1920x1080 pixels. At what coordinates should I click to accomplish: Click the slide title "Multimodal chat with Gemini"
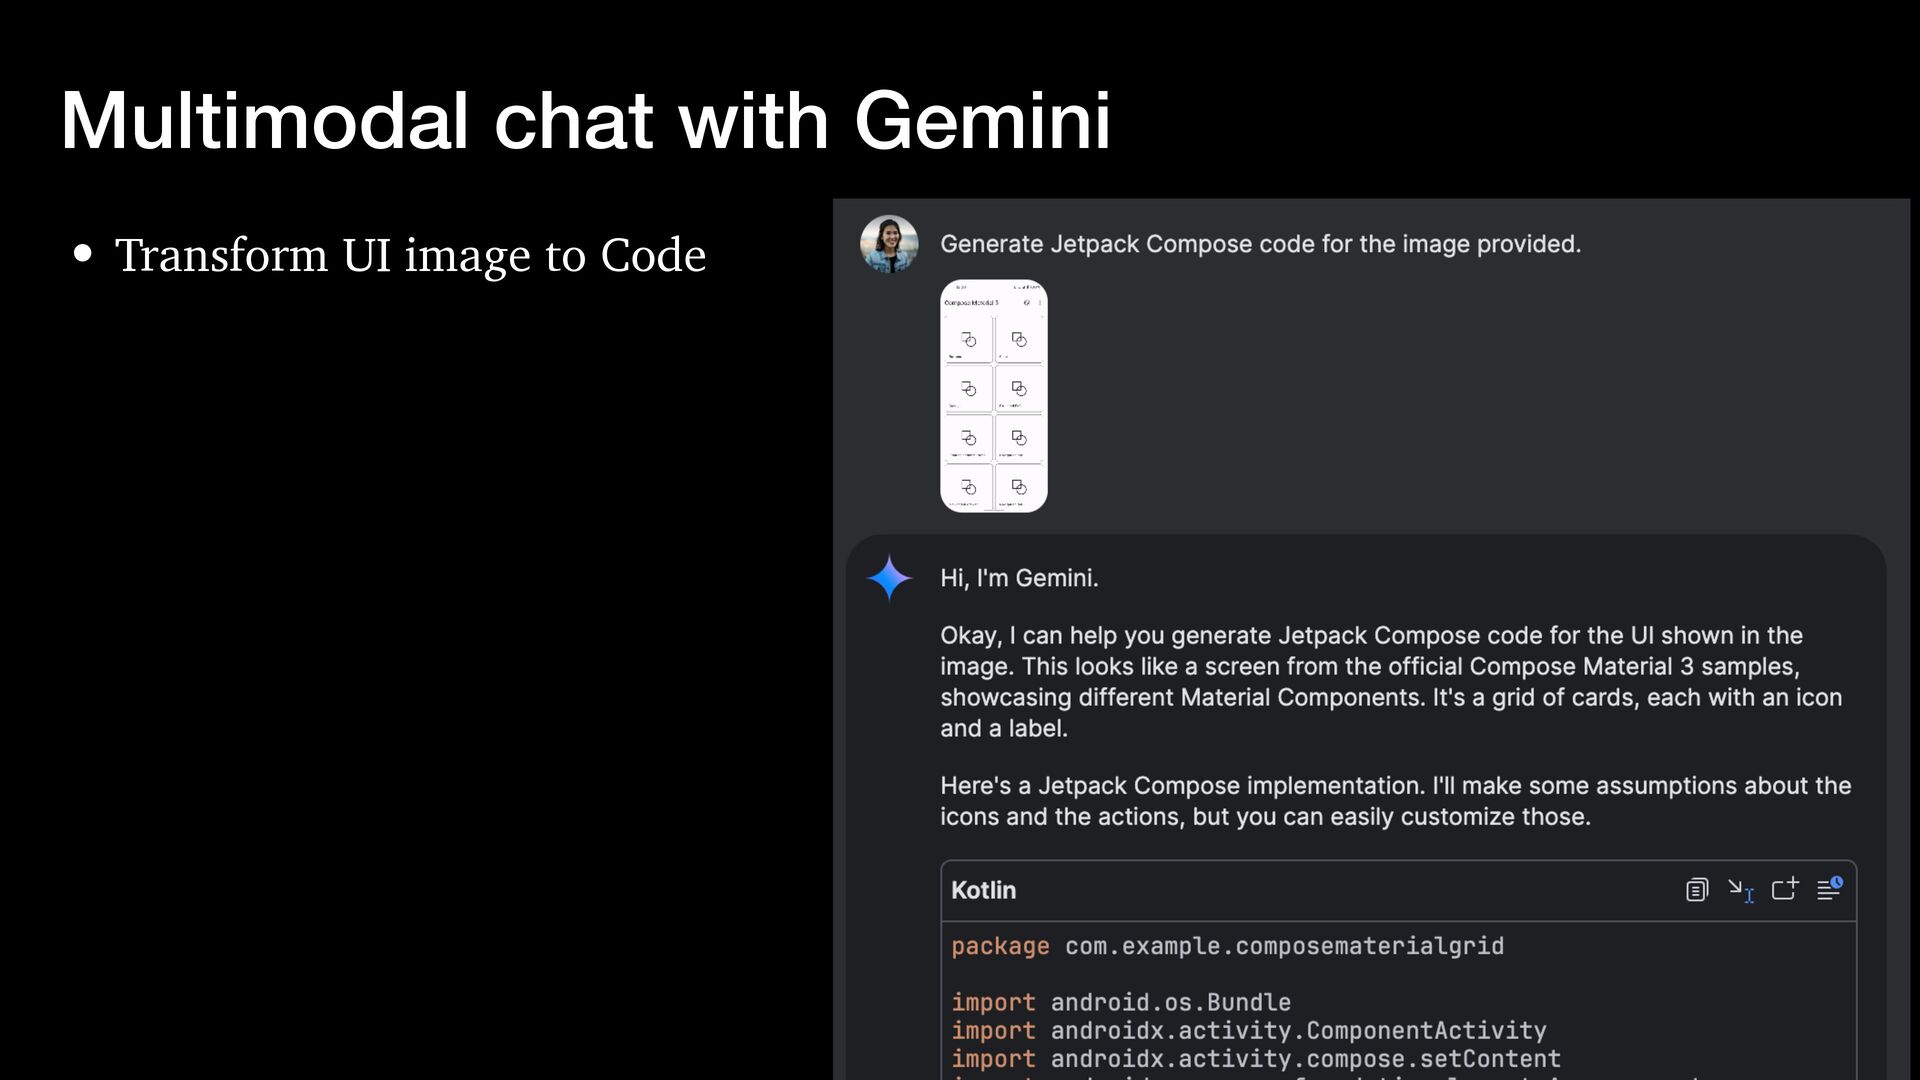[585, 121]
